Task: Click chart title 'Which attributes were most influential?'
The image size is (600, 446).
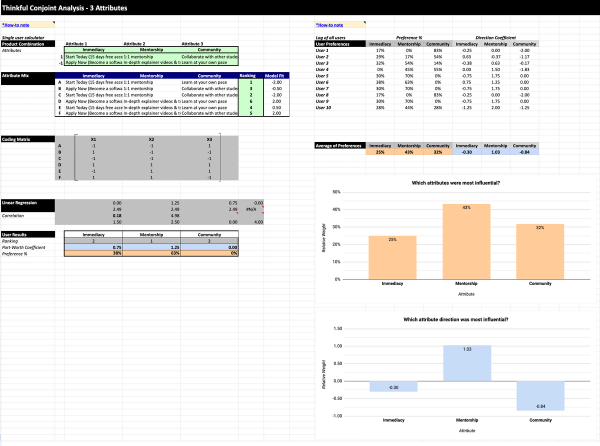Action: 456,183
